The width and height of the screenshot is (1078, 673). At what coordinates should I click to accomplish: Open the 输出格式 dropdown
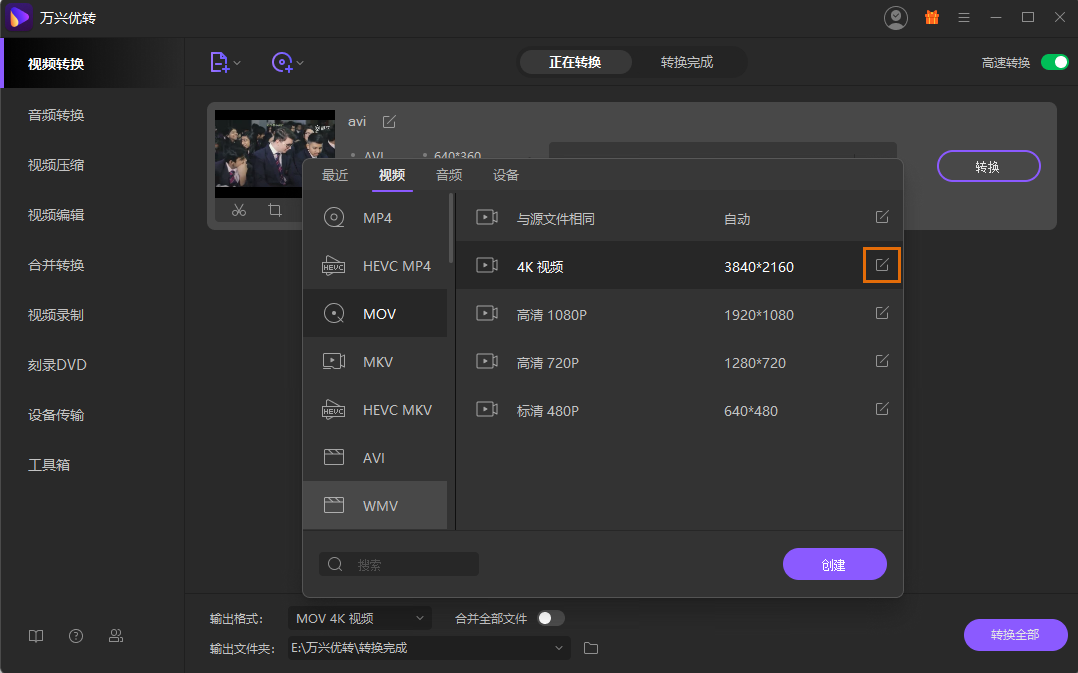[358, 618]
